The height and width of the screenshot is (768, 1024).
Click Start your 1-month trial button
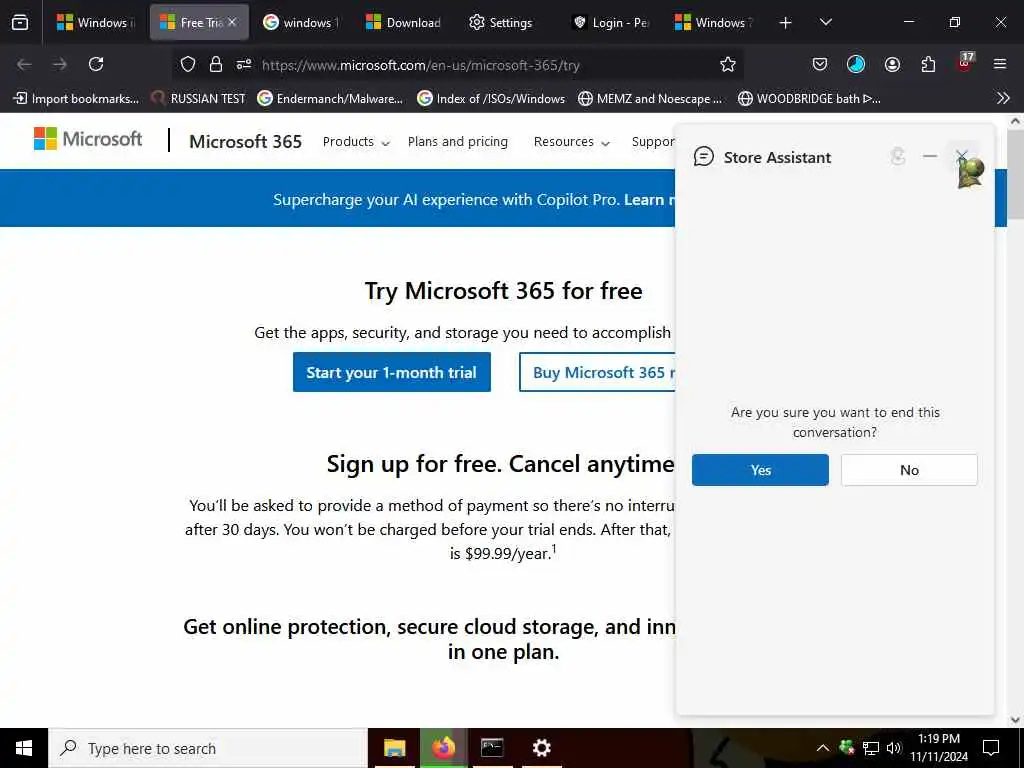392,372
